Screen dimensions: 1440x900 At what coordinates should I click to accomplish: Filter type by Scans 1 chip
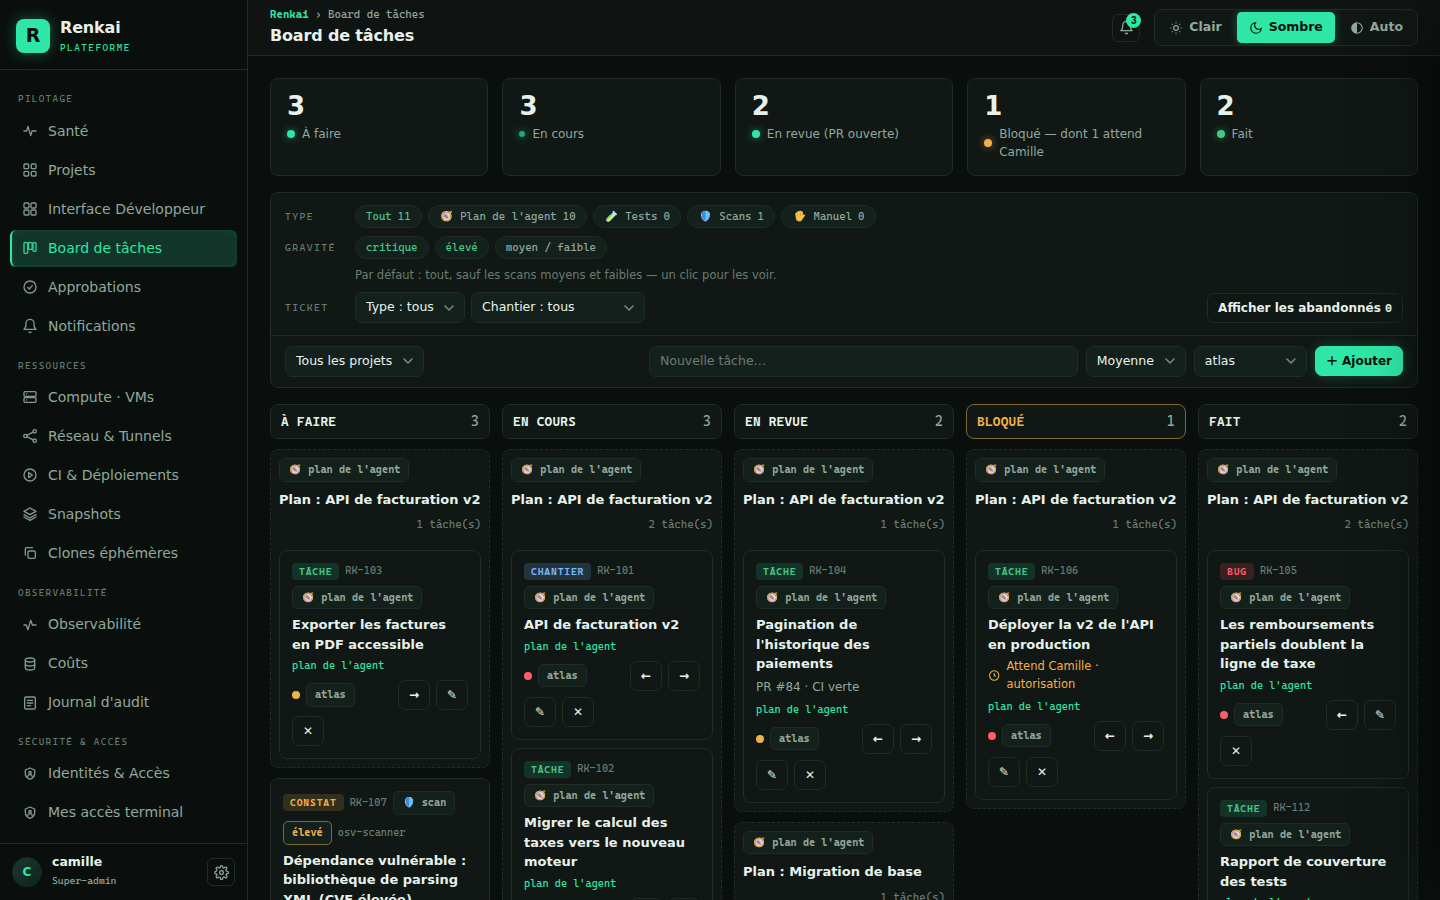[x=732, y=216]
